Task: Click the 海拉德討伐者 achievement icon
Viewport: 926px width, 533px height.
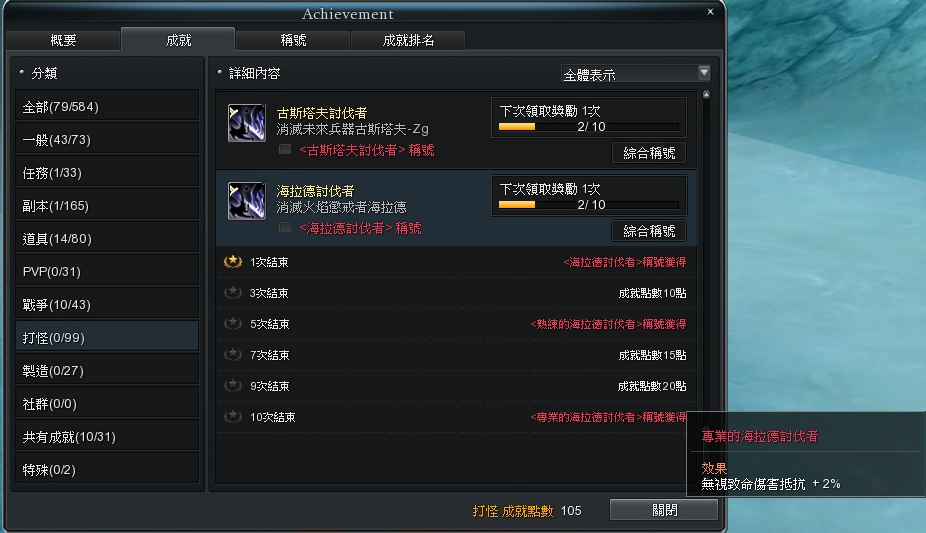Action: coord(247,201)
